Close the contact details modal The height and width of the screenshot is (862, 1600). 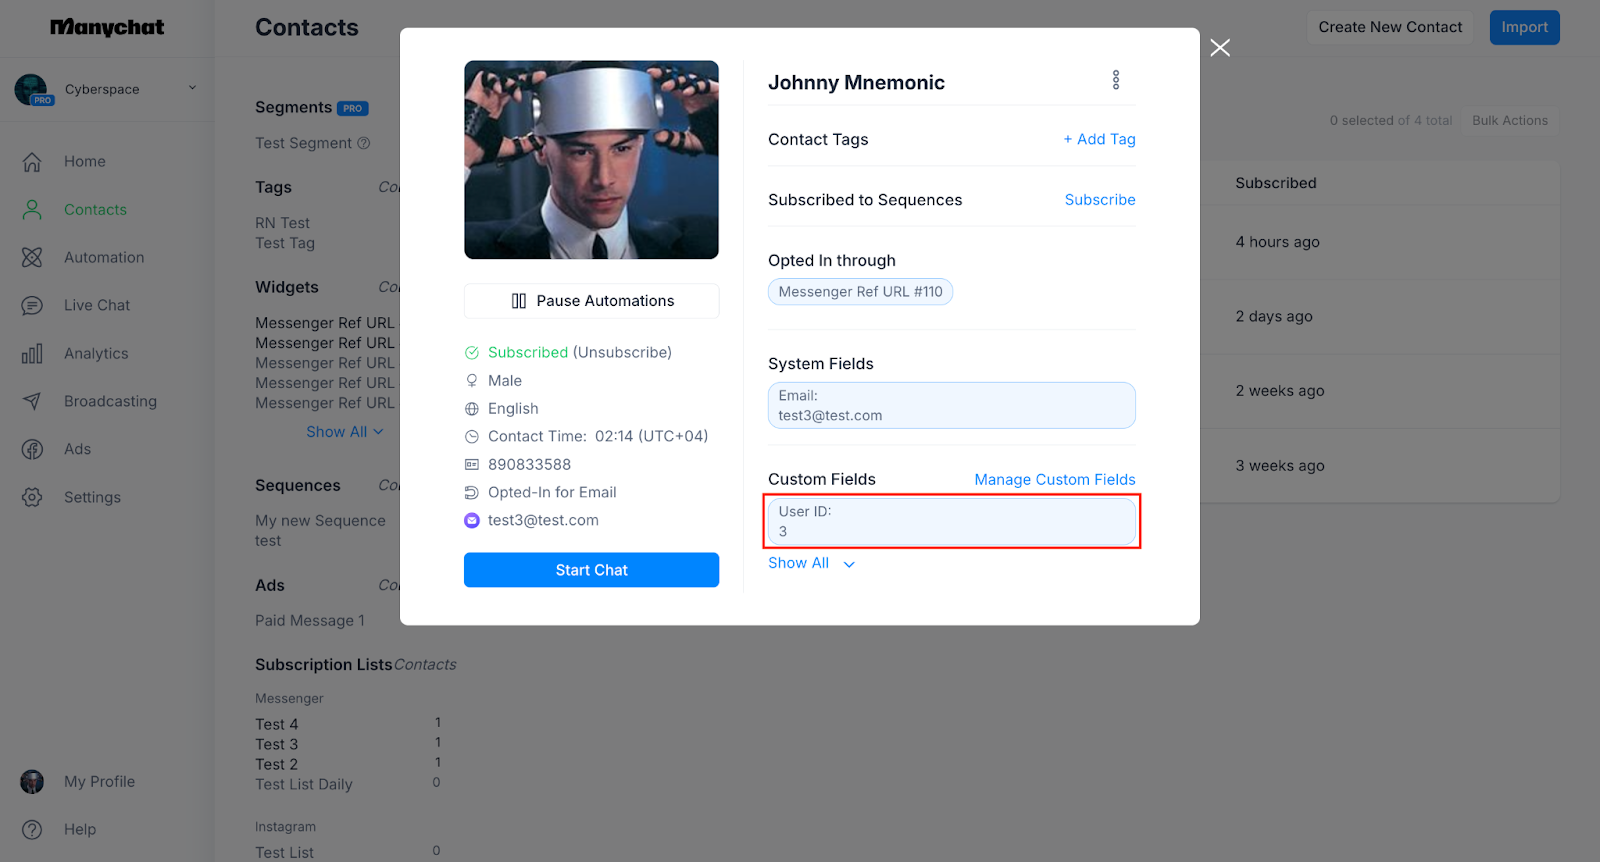[1220, 48]
